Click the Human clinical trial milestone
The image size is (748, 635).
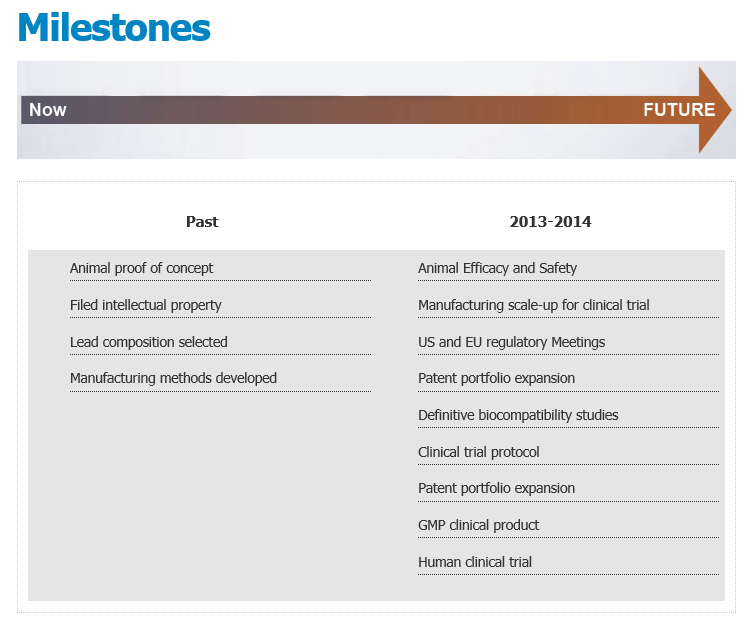pyautogui.click(x=475, y=562)
